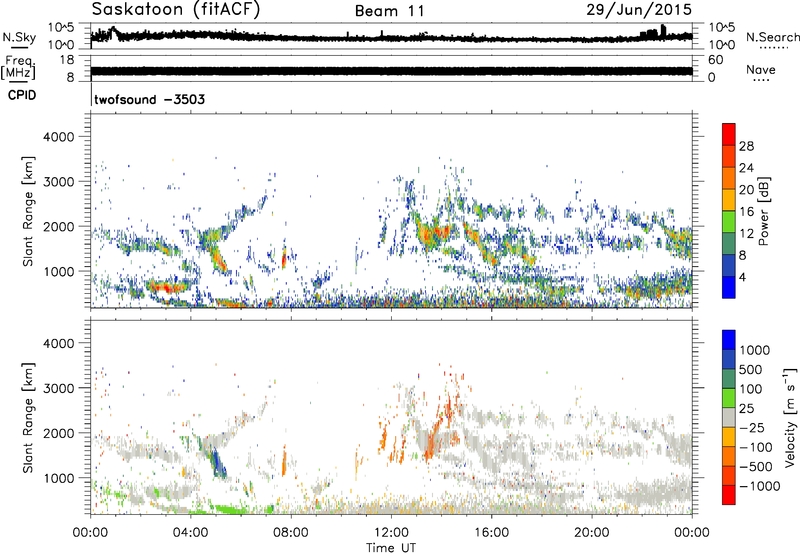Click the power panel 'Slant Range [km]' label
This screenshot has width=800, height=554.
(28, 211)
